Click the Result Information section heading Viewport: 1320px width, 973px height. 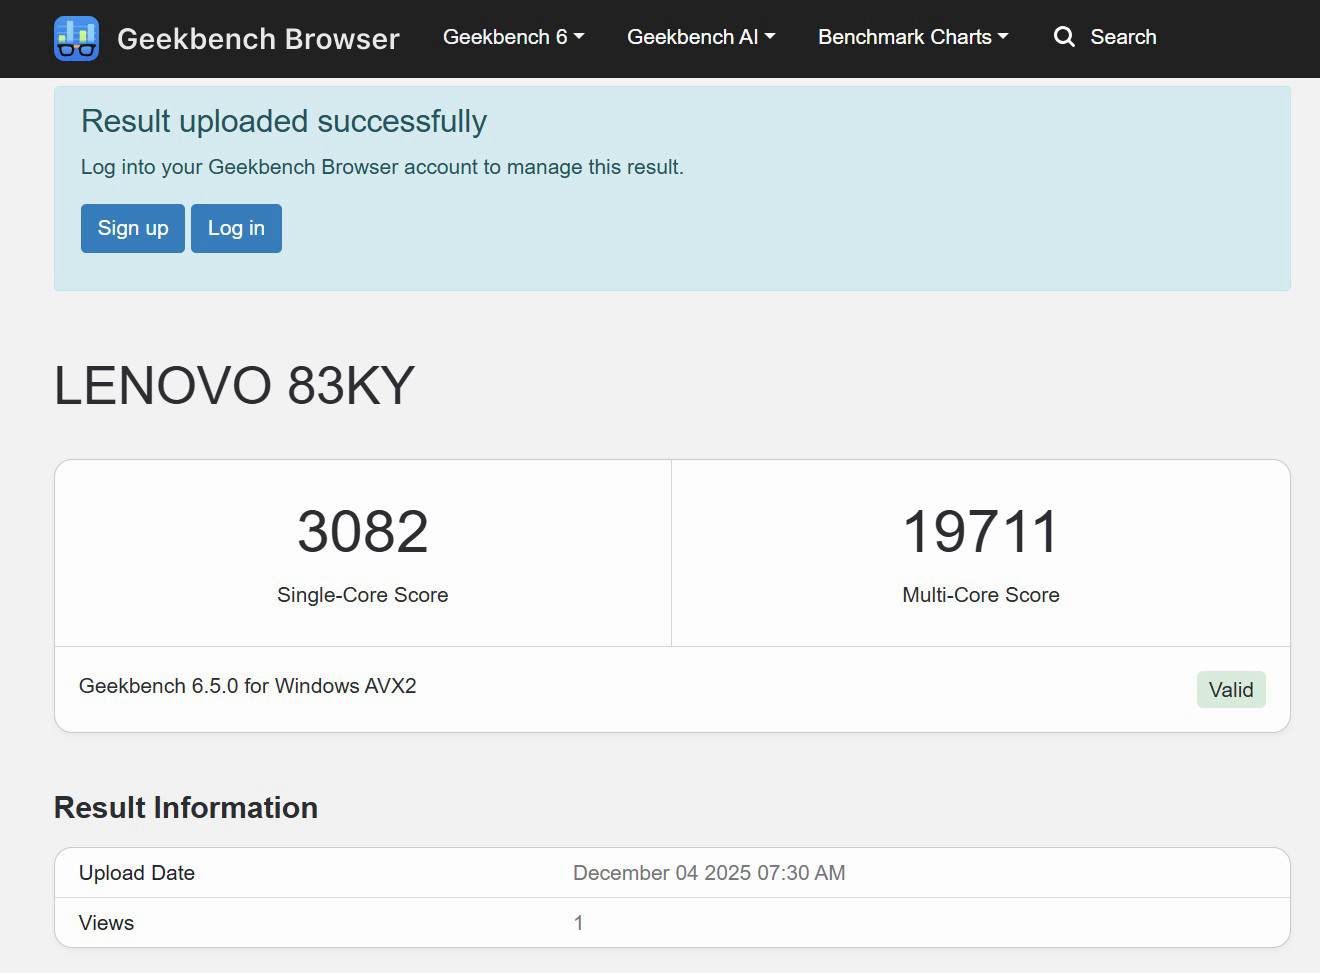(x=186, y=807)
